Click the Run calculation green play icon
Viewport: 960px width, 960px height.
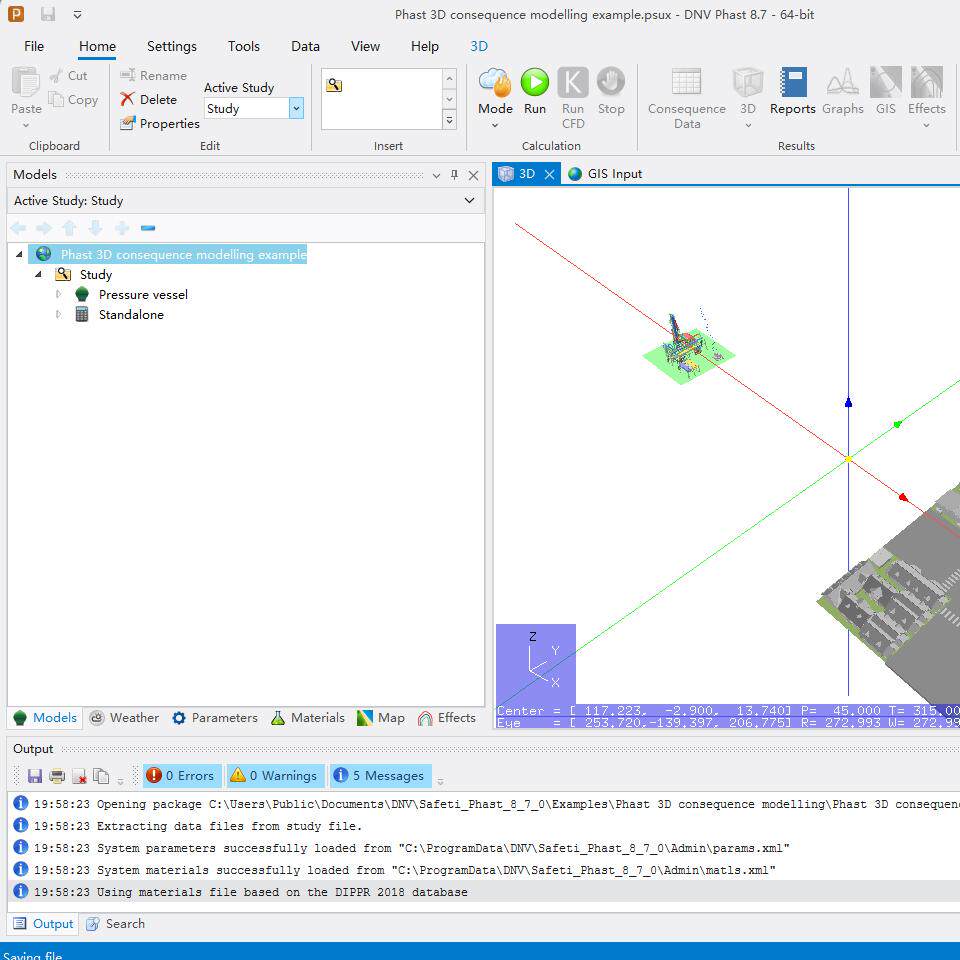534,83
